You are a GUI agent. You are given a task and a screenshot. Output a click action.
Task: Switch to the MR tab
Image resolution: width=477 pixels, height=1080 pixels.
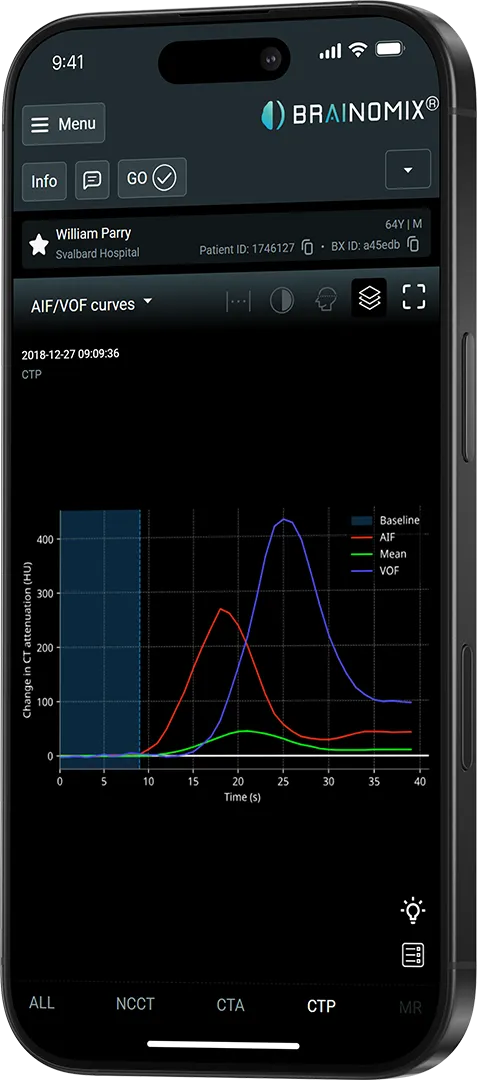[410, 1008]
